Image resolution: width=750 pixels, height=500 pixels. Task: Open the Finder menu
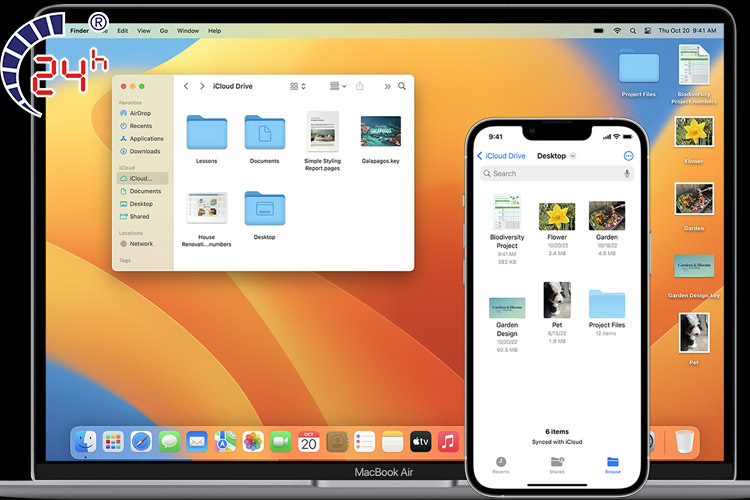tap(79, 31)
